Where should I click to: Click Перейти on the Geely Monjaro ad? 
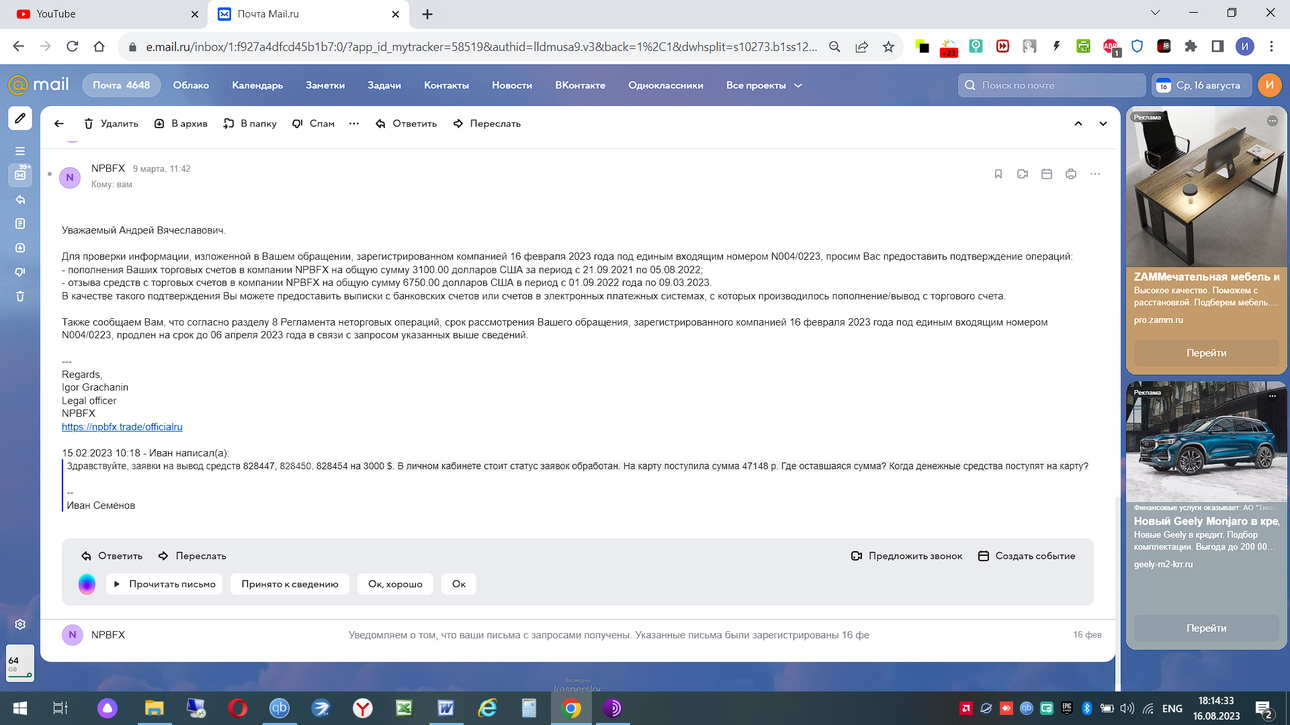tap(1206, 628)
